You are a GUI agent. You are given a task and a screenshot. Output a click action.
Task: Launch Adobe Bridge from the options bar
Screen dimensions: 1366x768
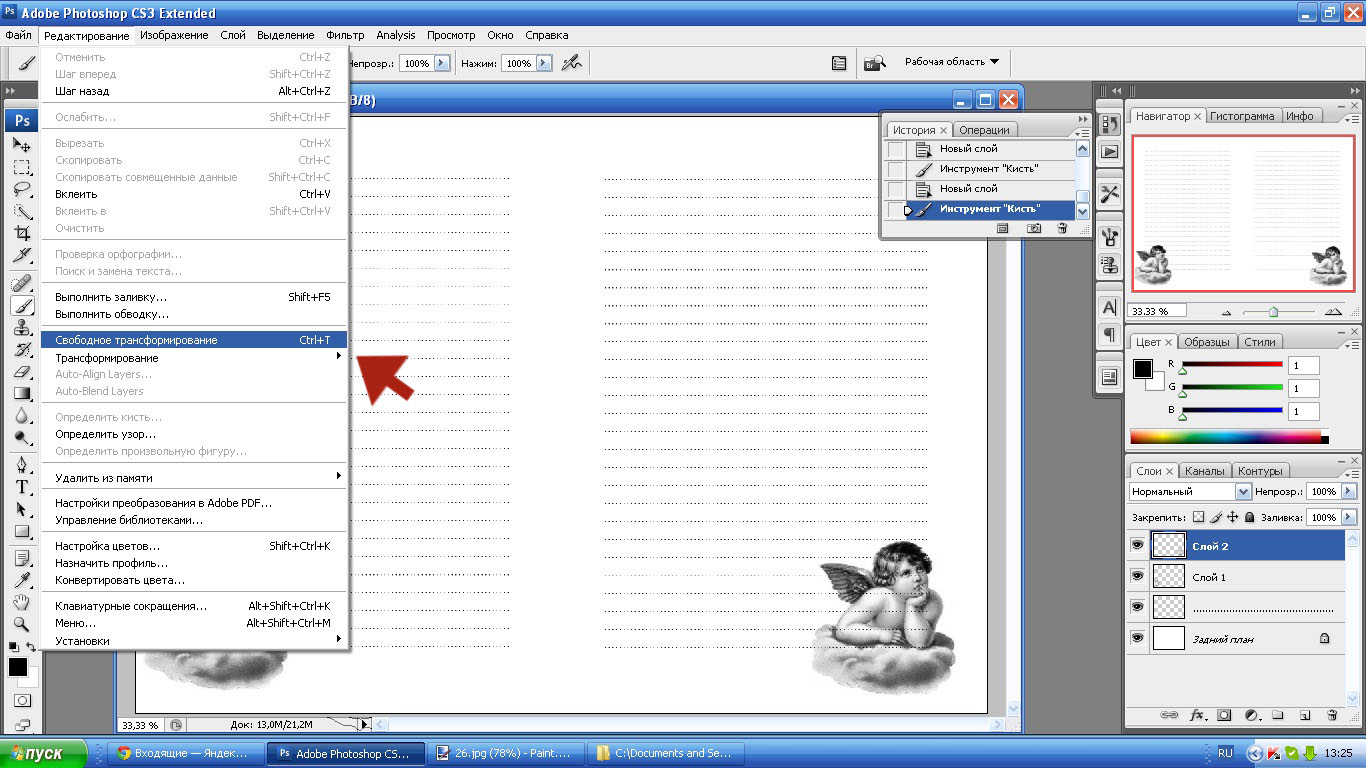(x=875, y=63)
